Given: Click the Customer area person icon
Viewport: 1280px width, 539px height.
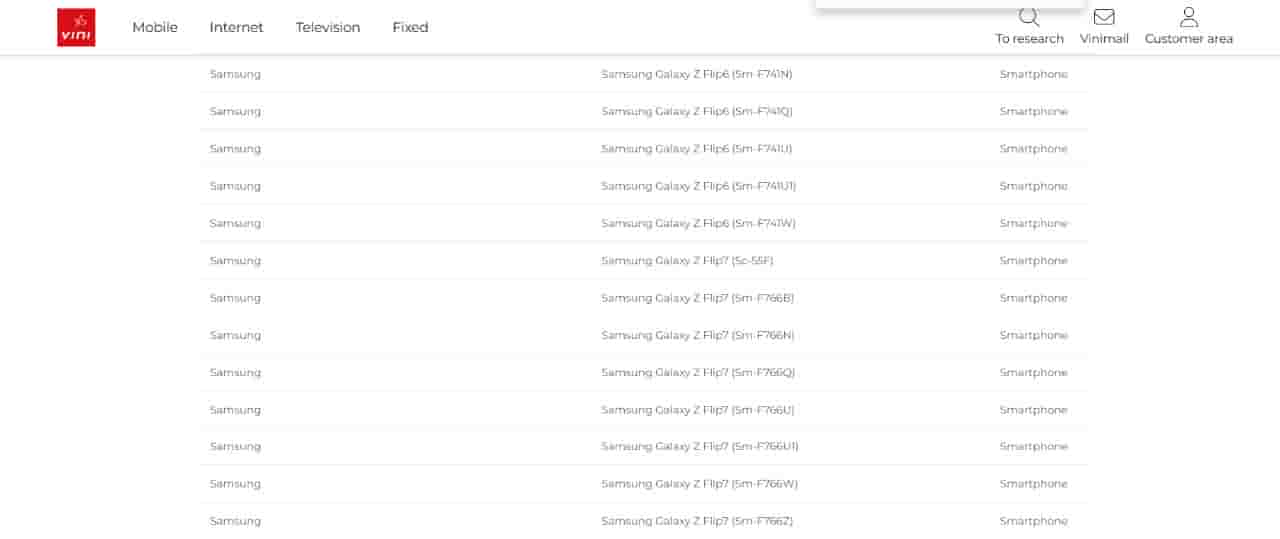Looking at the screenshot, I should point(1188,17).
